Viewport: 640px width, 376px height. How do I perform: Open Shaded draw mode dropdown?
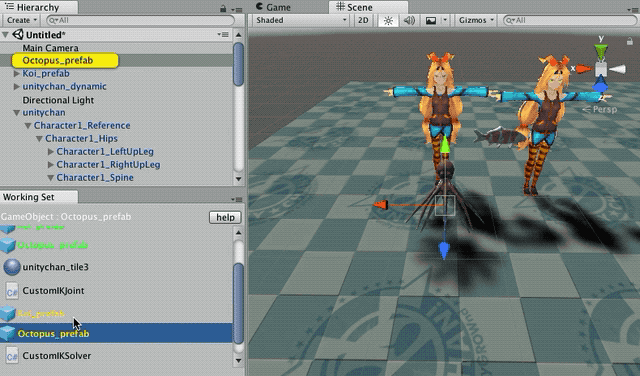(x=301, y=20)
